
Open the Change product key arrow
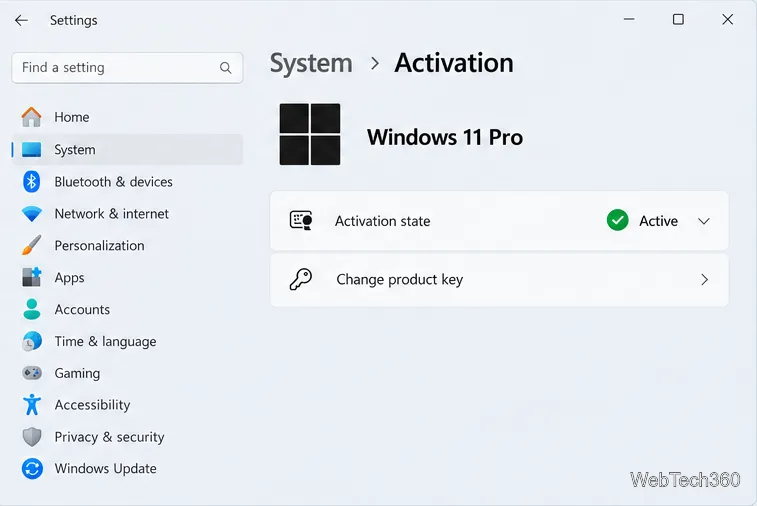[704, 280]
